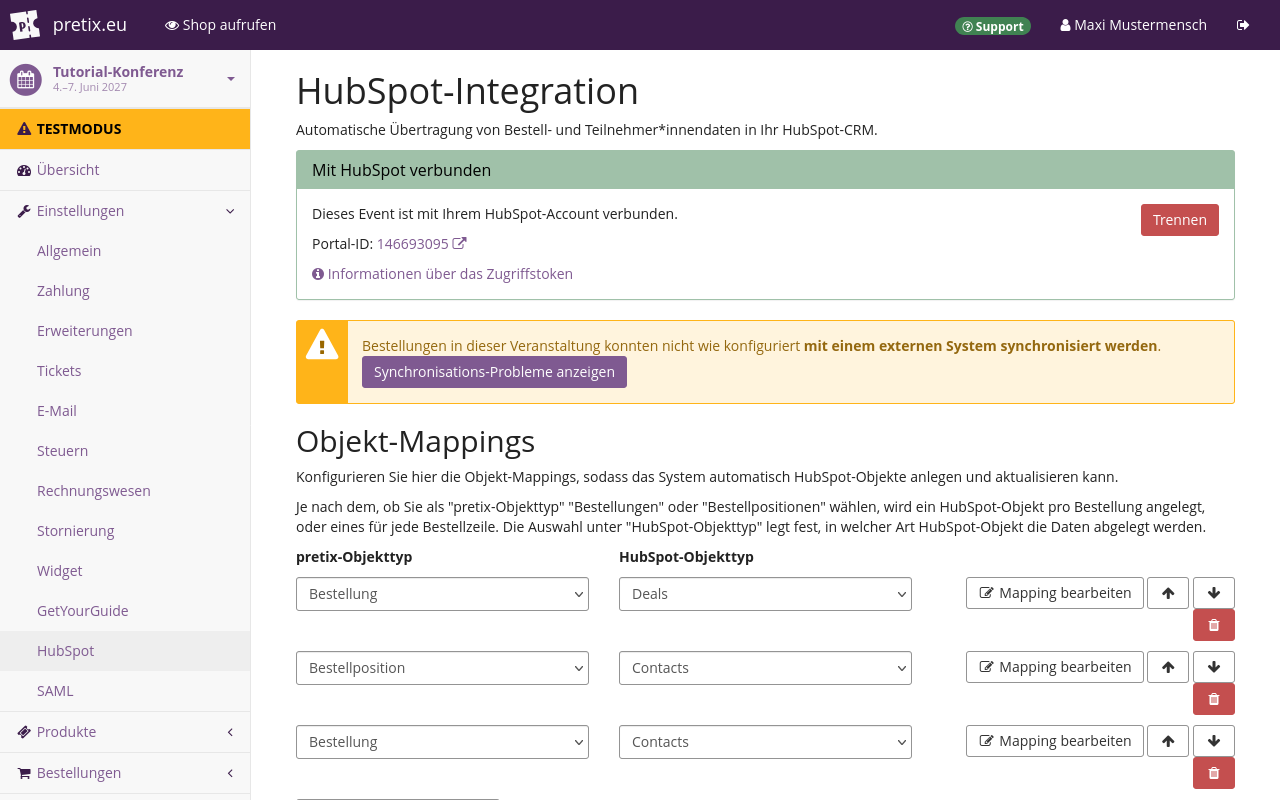Open Shop aufrufen in top bar

click(x=220, y=25)
